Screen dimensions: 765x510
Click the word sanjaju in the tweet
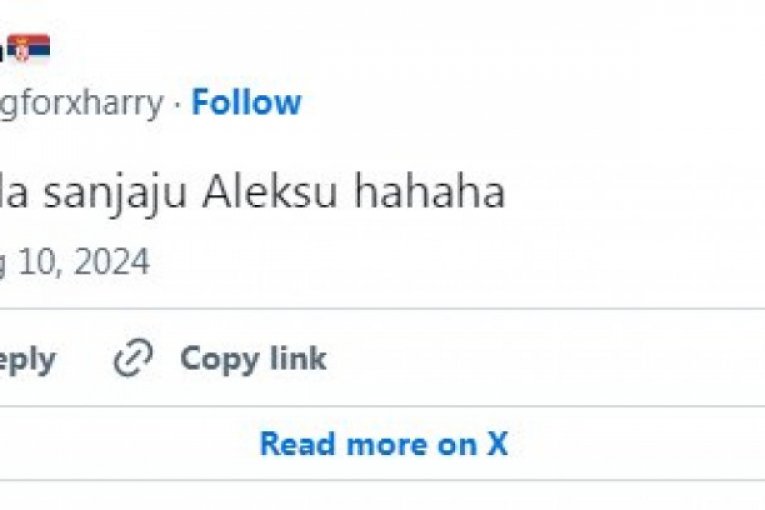122,193
